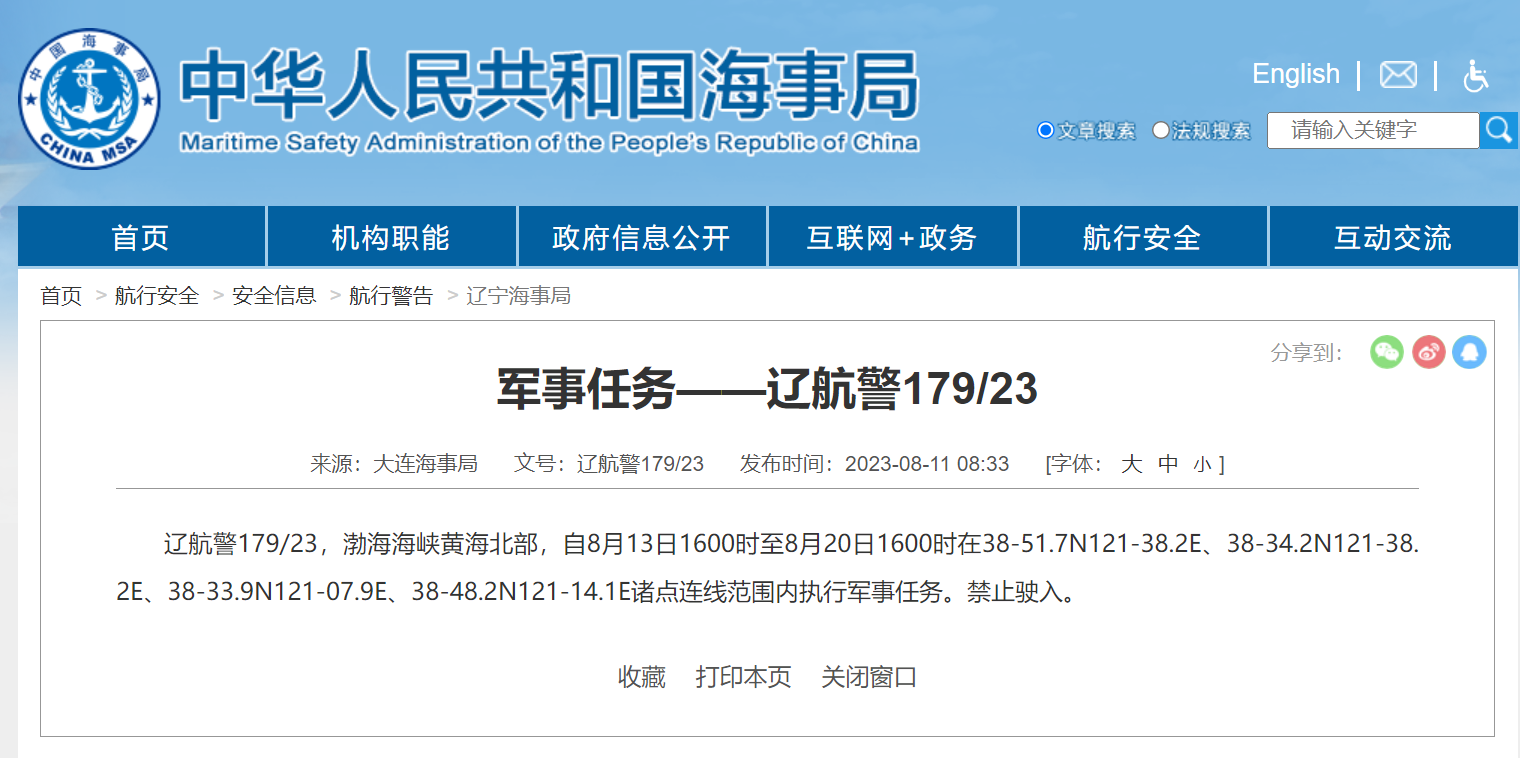1520x758 pixels.
Task: Click the magnifier search button
Action: point(1498,130)
